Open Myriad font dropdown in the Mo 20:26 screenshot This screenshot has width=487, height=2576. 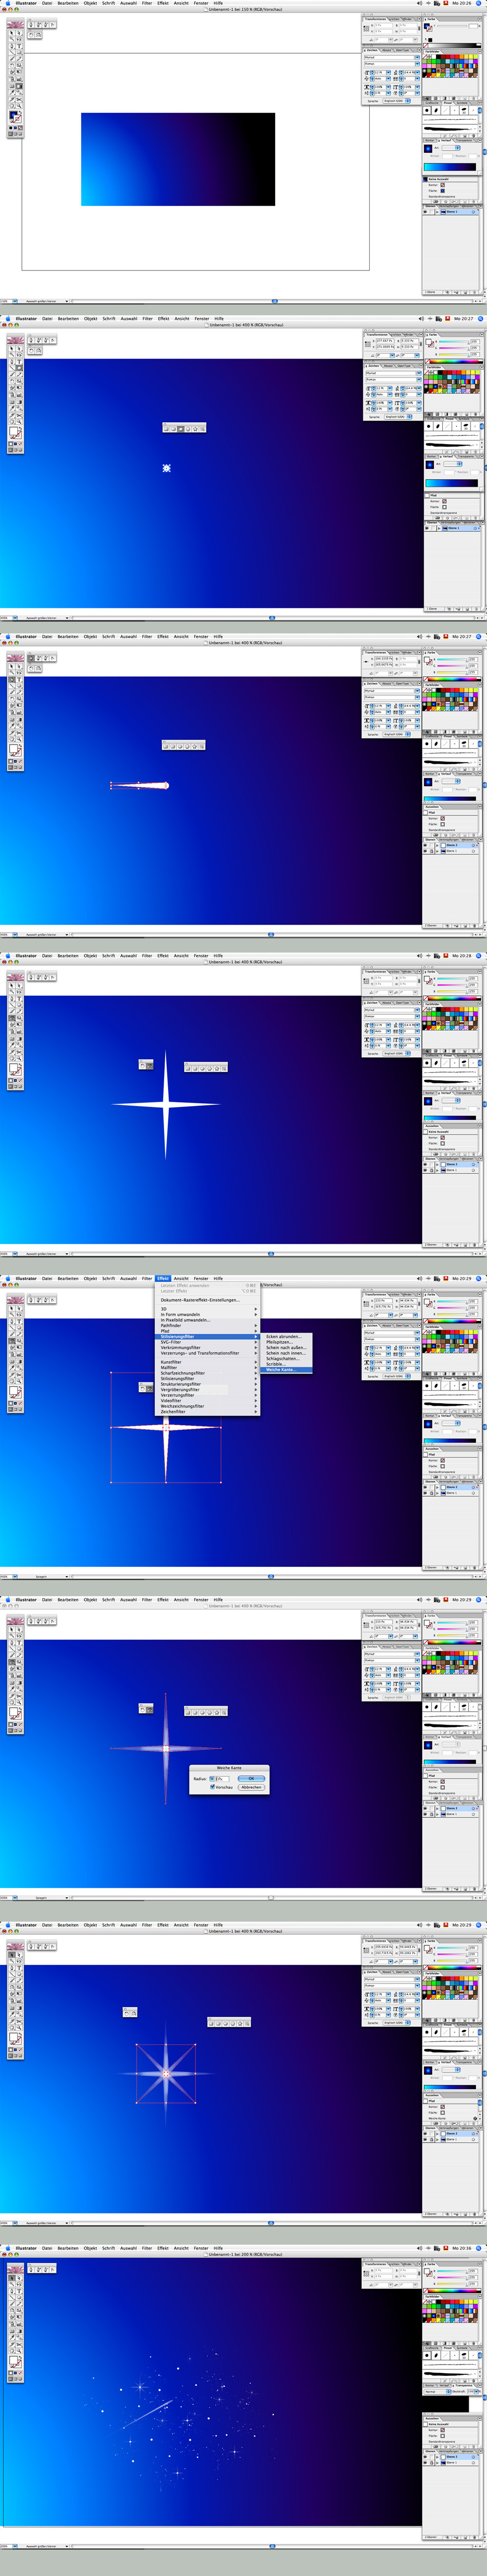(x=417, y=57)
